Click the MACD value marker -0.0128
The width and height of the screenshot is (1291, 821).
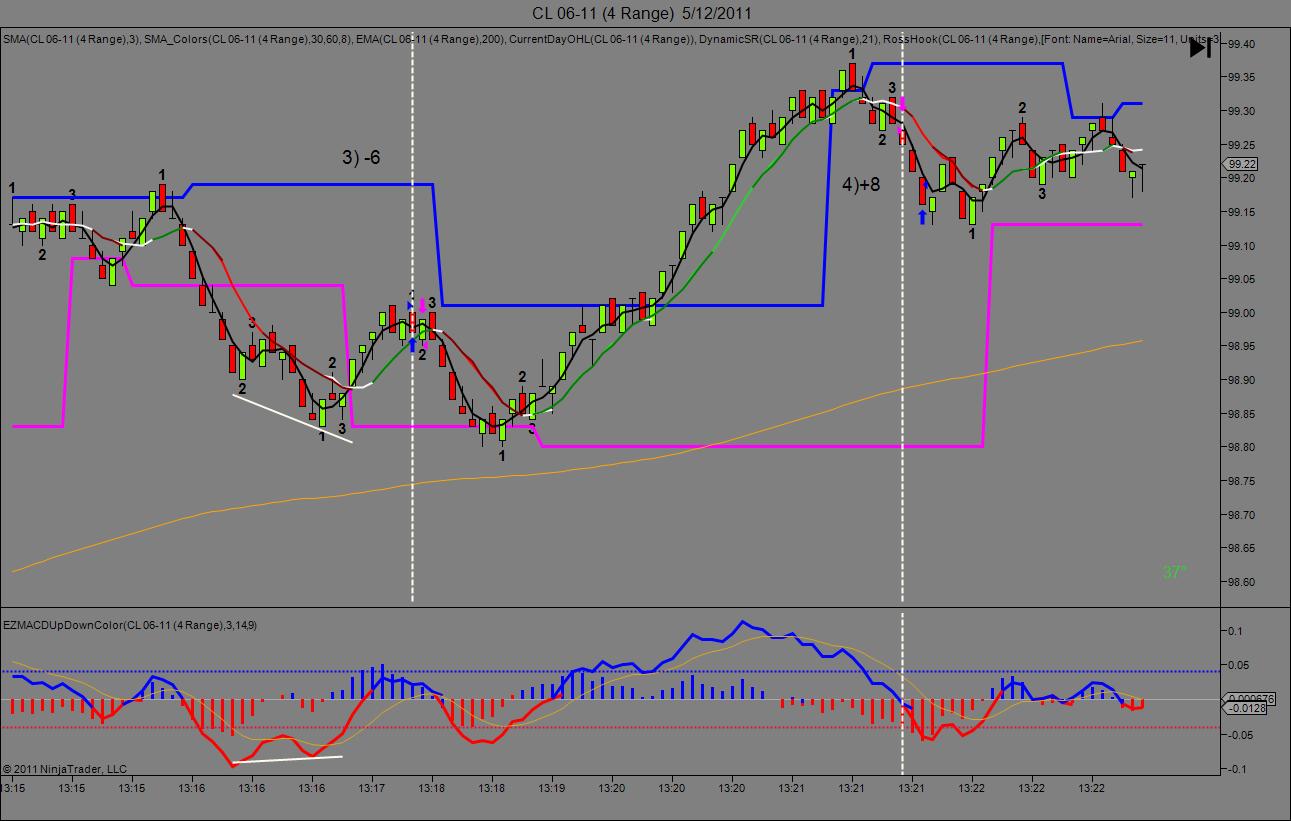click(x=1244, y=709)
